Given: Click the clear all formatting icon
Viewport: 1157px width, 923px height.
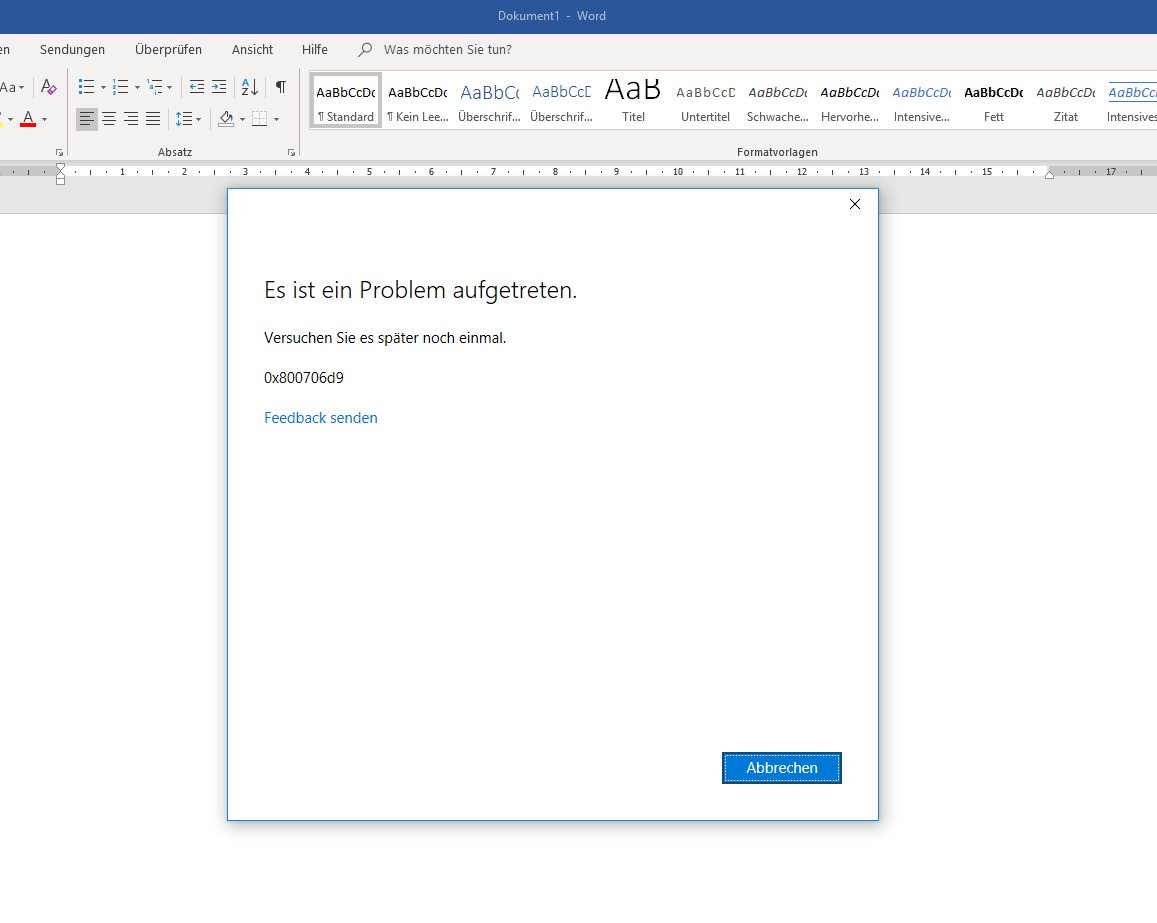Looking at the screenshot, I should tap(49, 87).
